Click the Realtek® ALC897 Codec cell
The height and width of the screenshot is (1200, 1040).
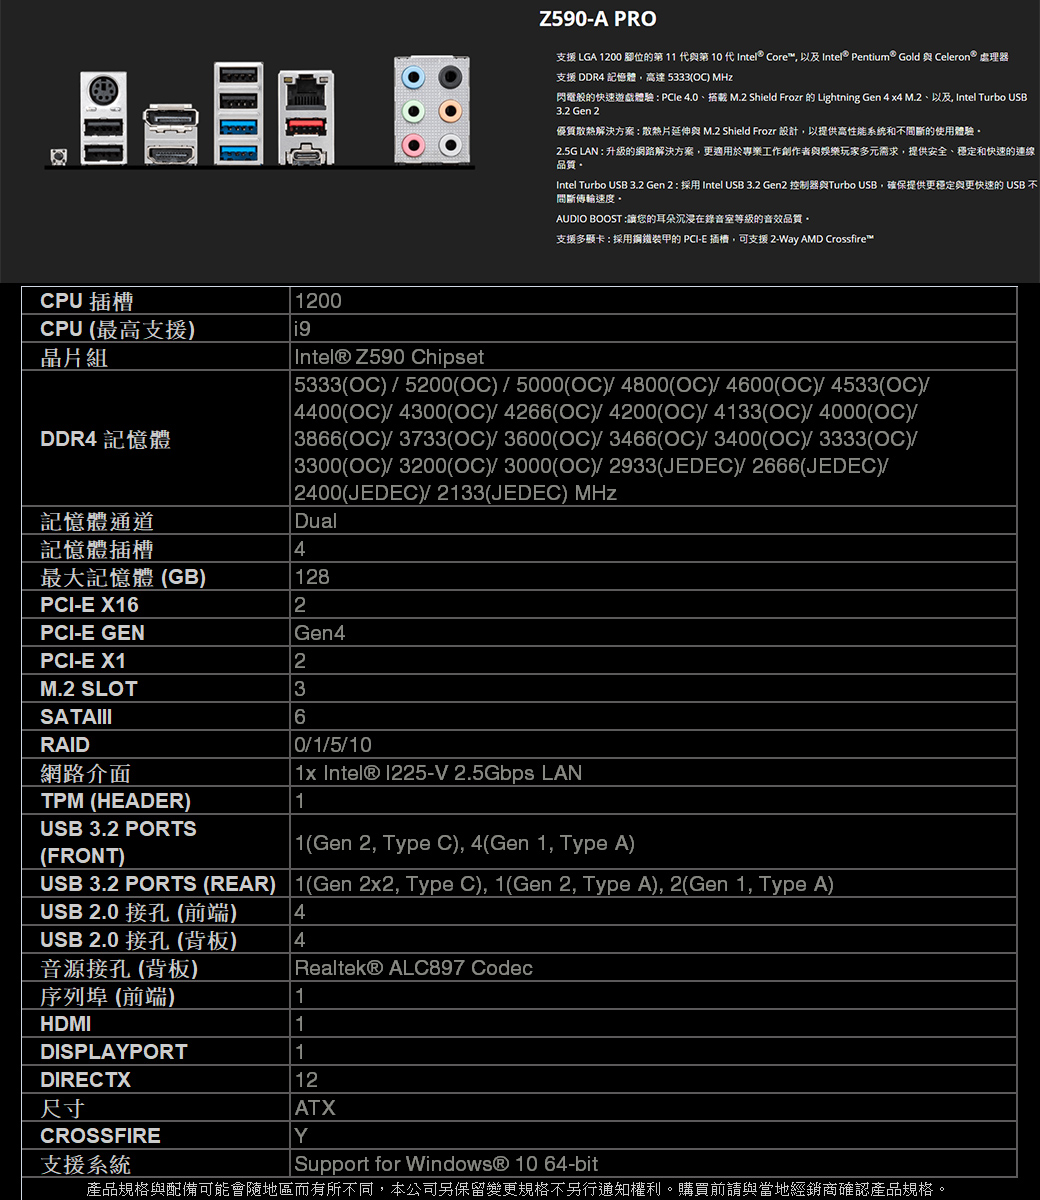click(x=413, y=968)
